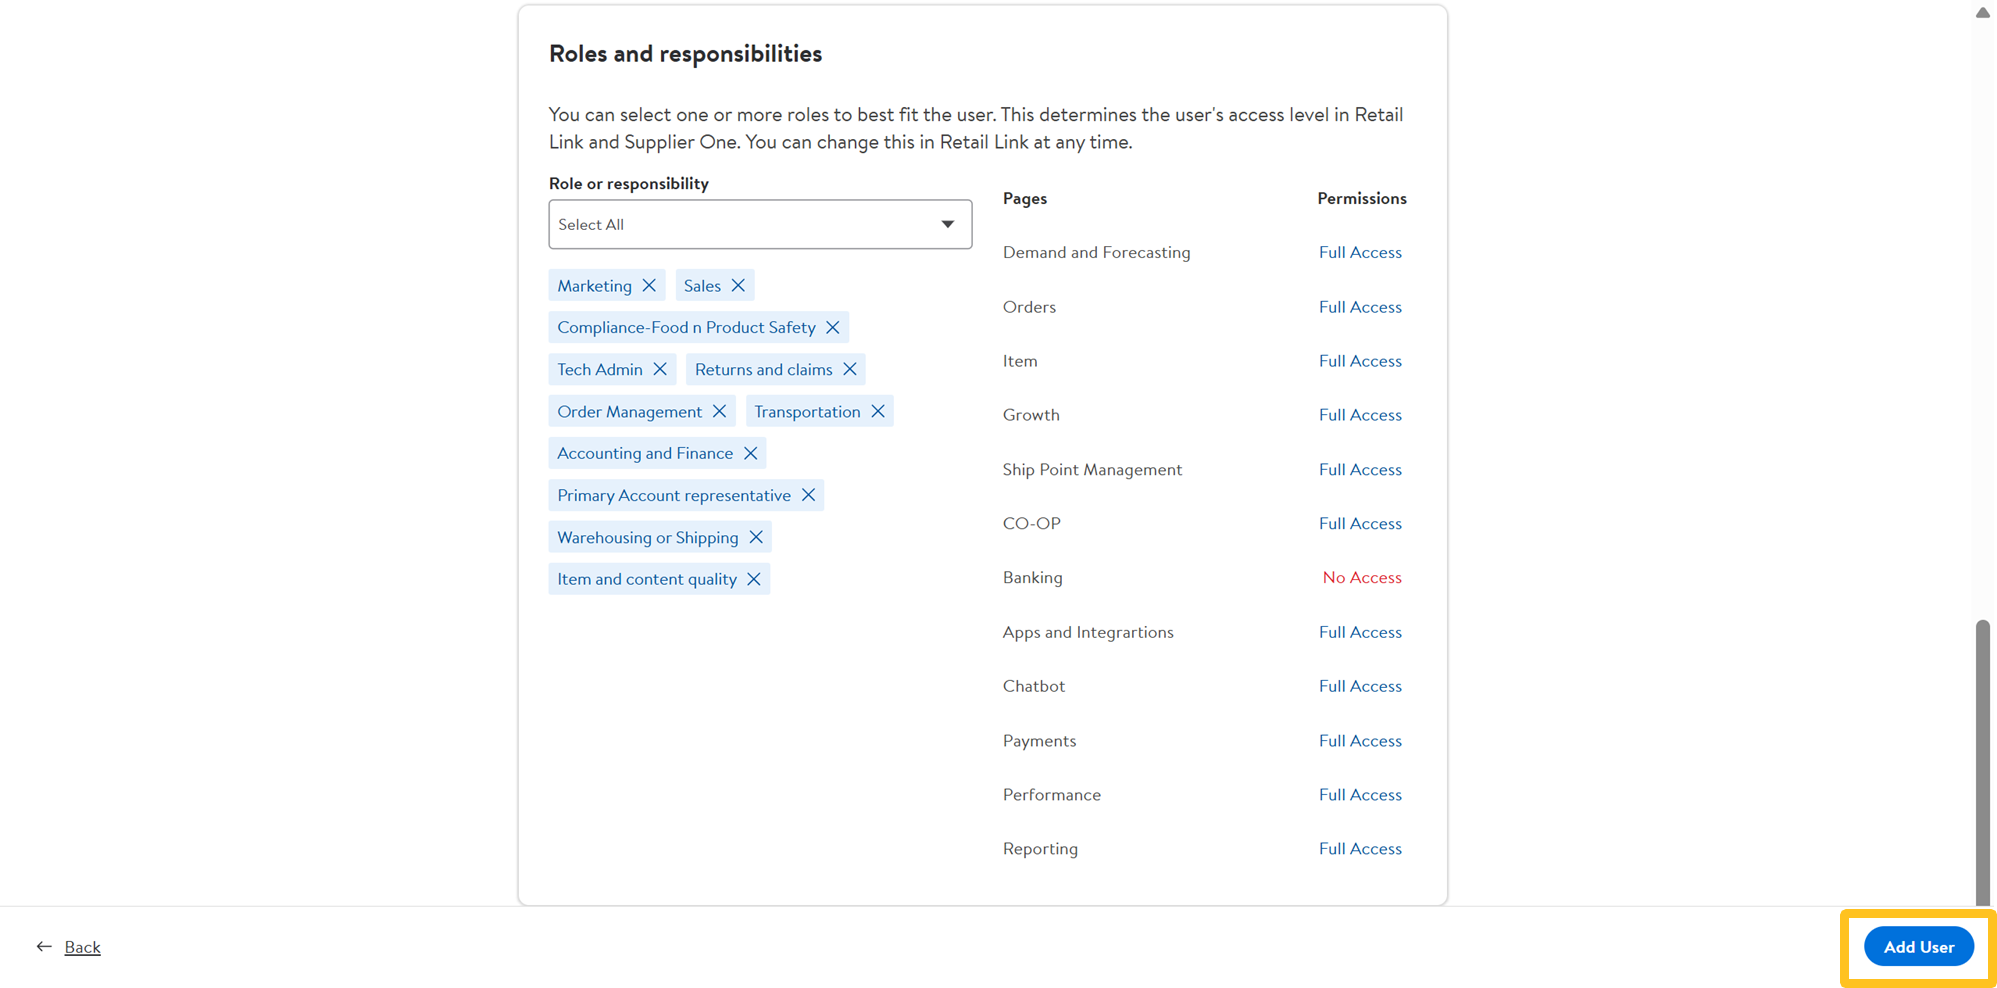Remove the Marketing role tag

649,286
